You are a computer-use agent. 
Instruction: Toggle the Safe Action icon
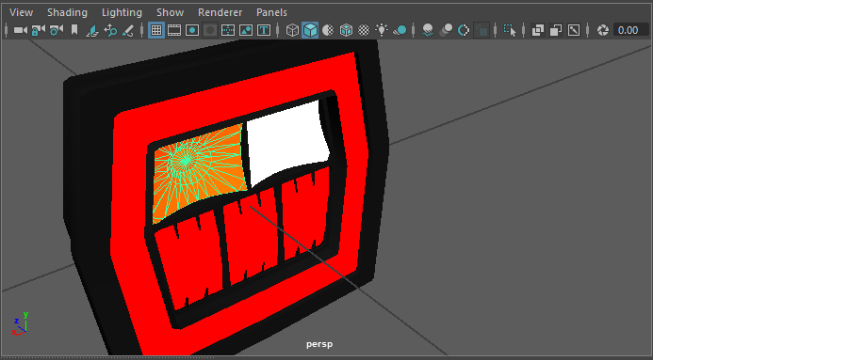[246, 30]
